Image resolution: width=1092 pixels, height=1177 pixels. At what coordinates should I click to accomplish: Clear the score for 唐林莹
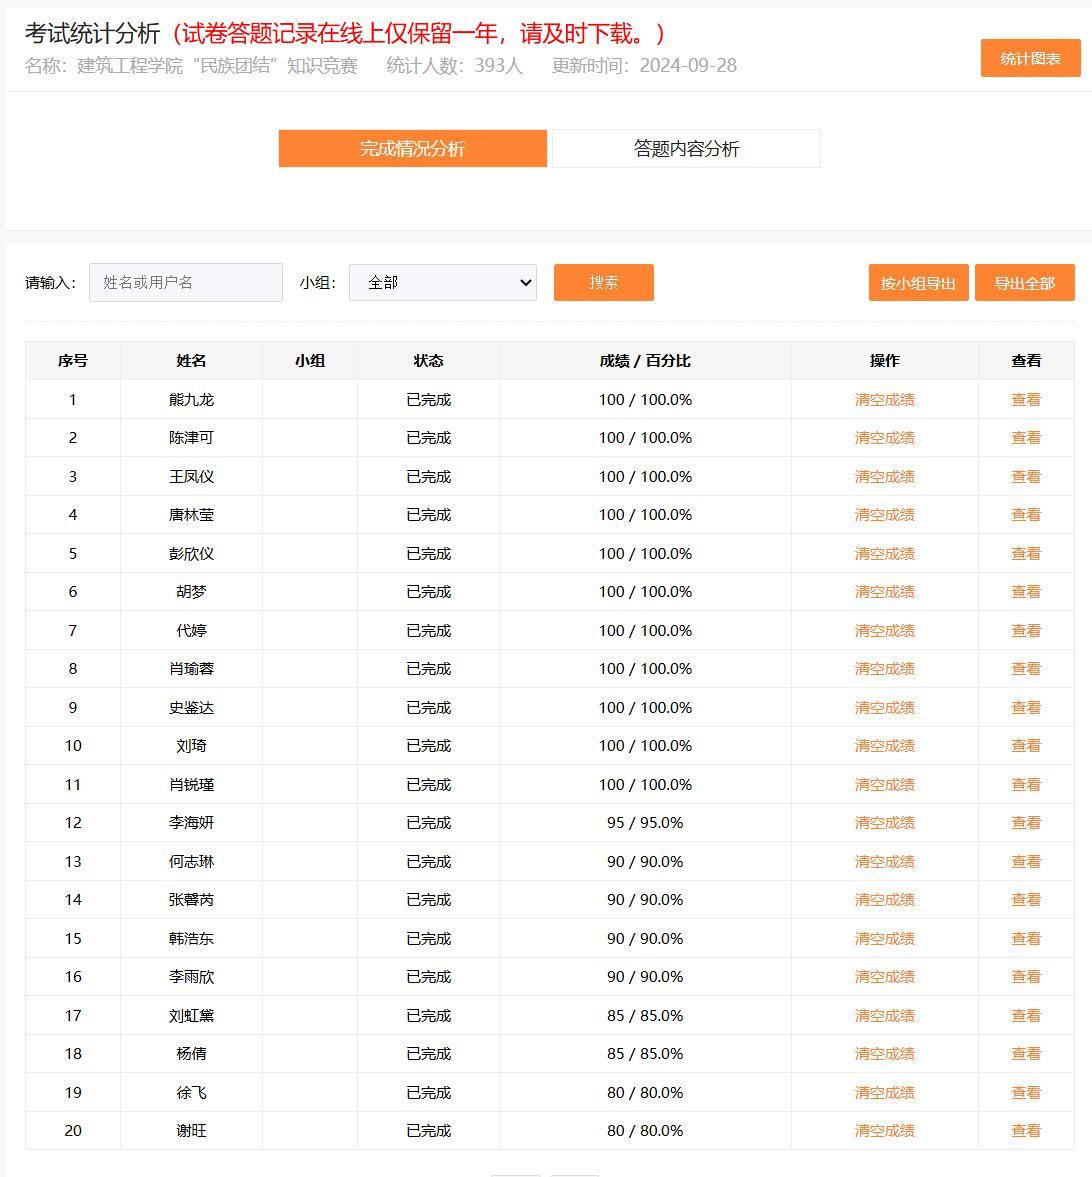[x=884, y=515]
